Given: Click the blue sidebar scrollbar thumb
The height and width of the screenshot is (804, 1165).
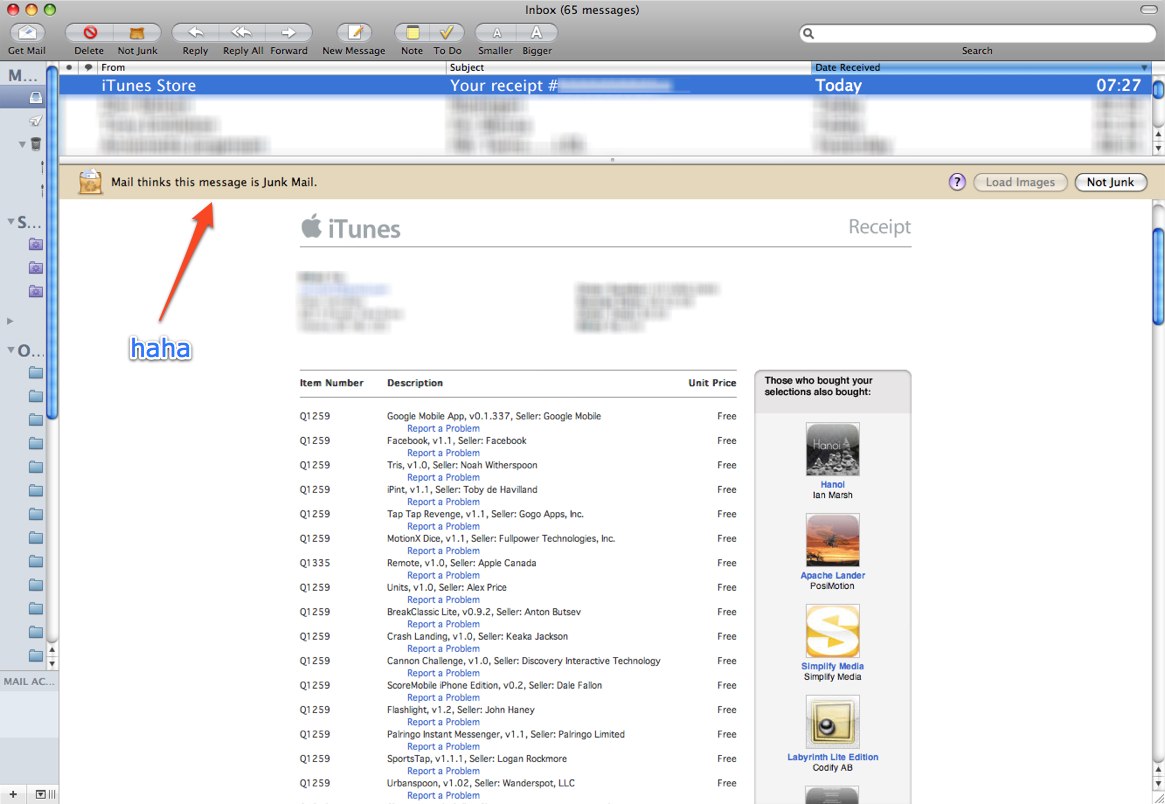Looking at the screenshot, I should (52, 244).
